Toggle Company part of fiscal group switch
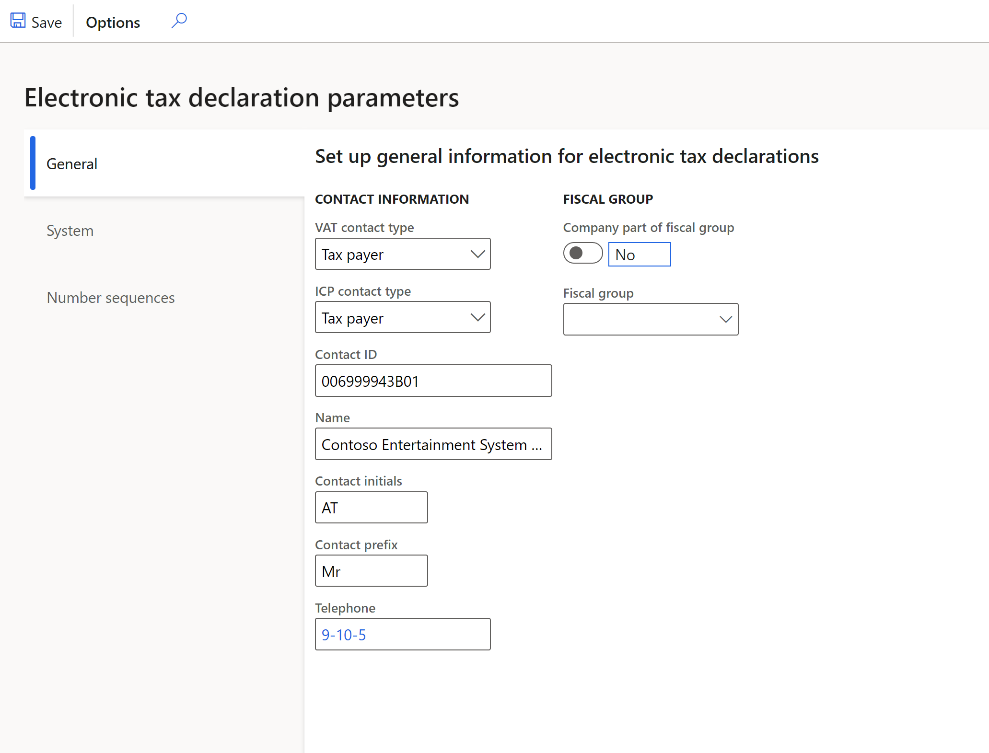 583,253
